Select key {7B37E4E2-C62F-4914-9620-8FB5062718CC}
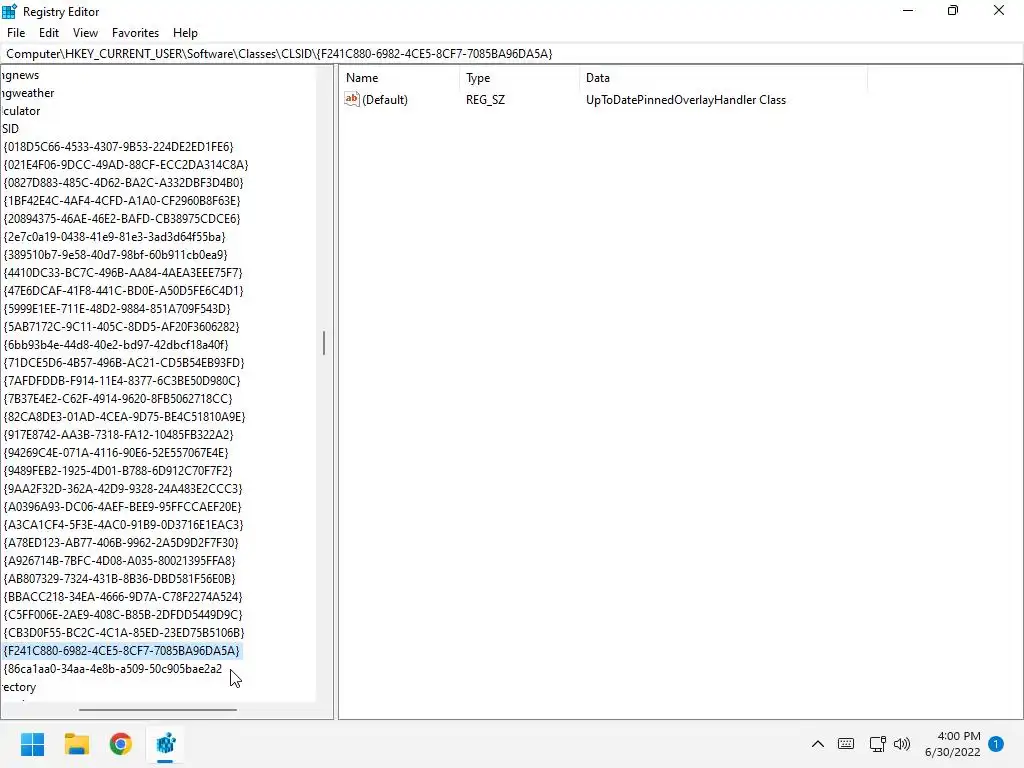 coord(118,398)
